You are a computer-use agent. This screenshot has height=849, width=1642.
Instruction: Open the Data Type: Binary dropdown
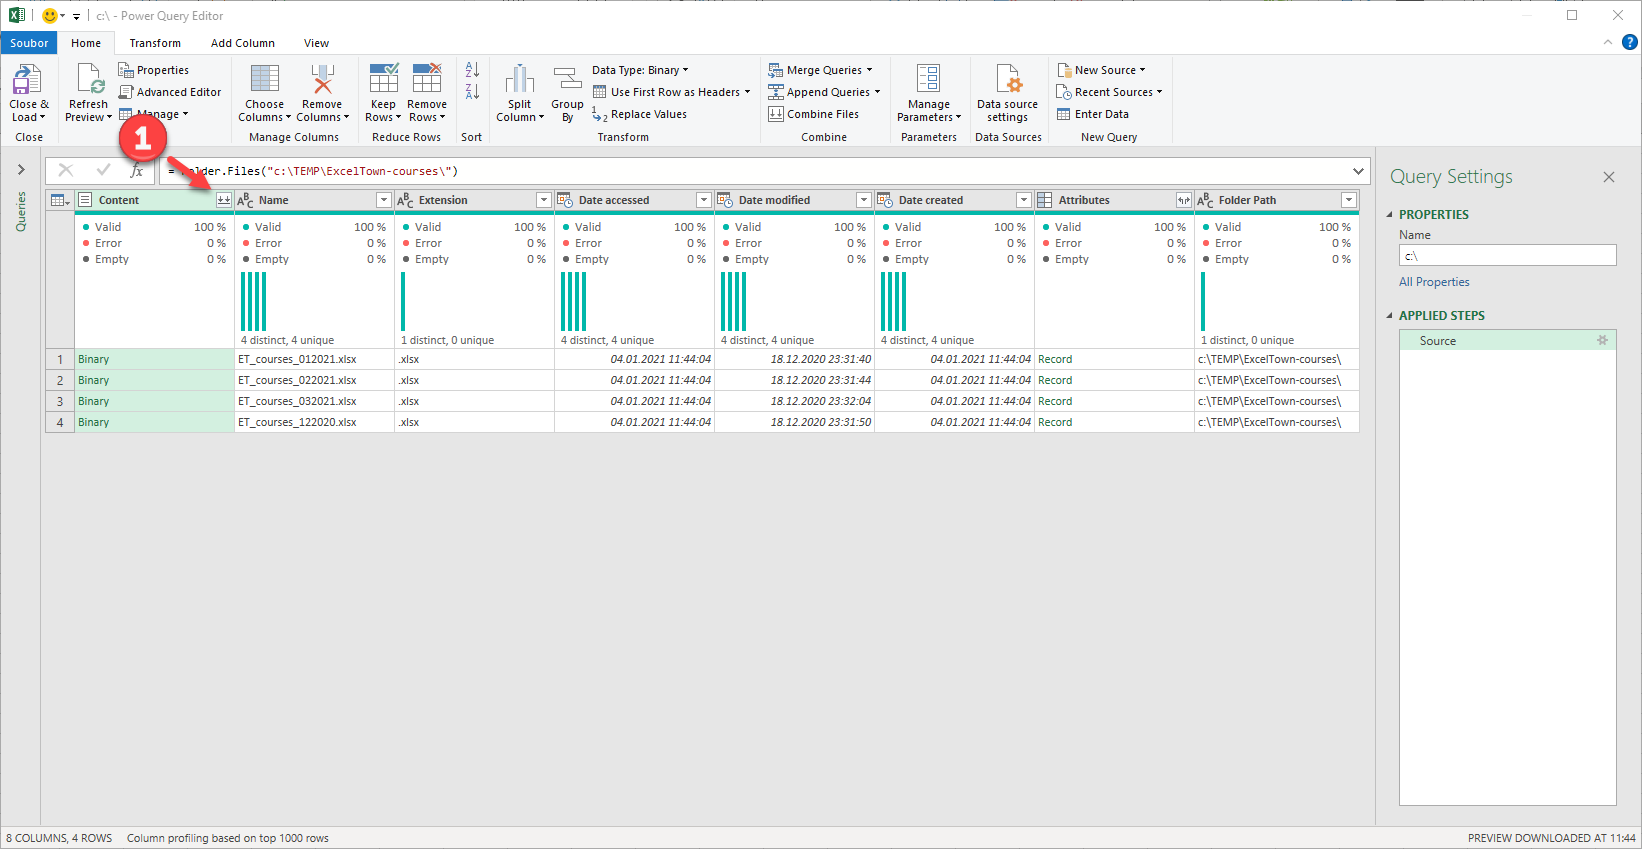pyautogui.click(x=640, y=70)
